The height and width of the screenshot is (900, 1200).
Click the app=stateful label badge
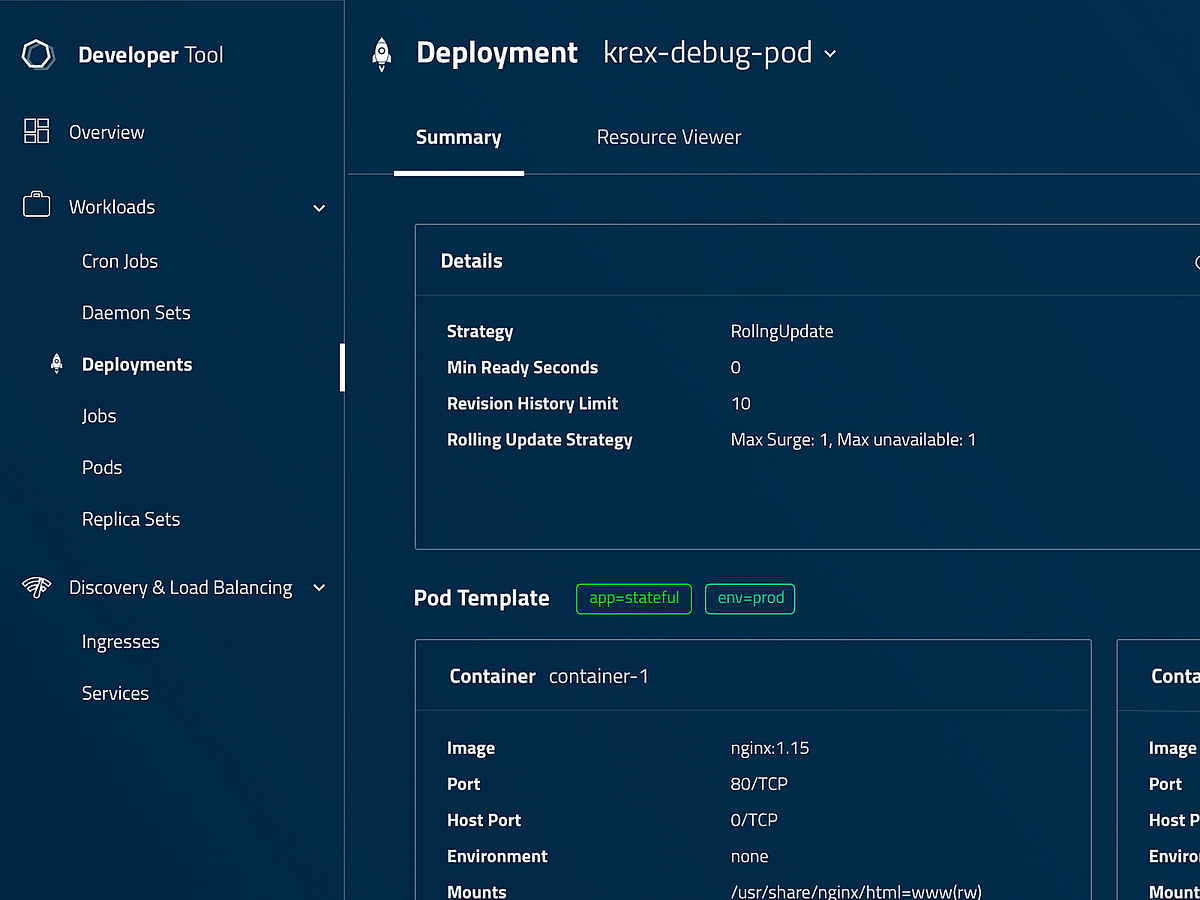click(633, 598)
